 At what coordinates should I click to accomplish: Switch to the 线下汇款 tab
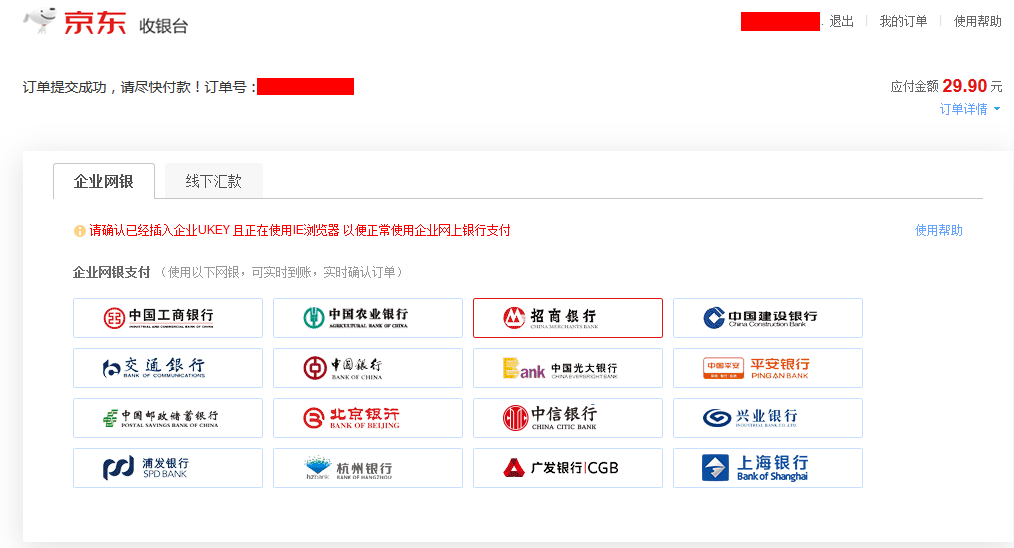[213, 181]
